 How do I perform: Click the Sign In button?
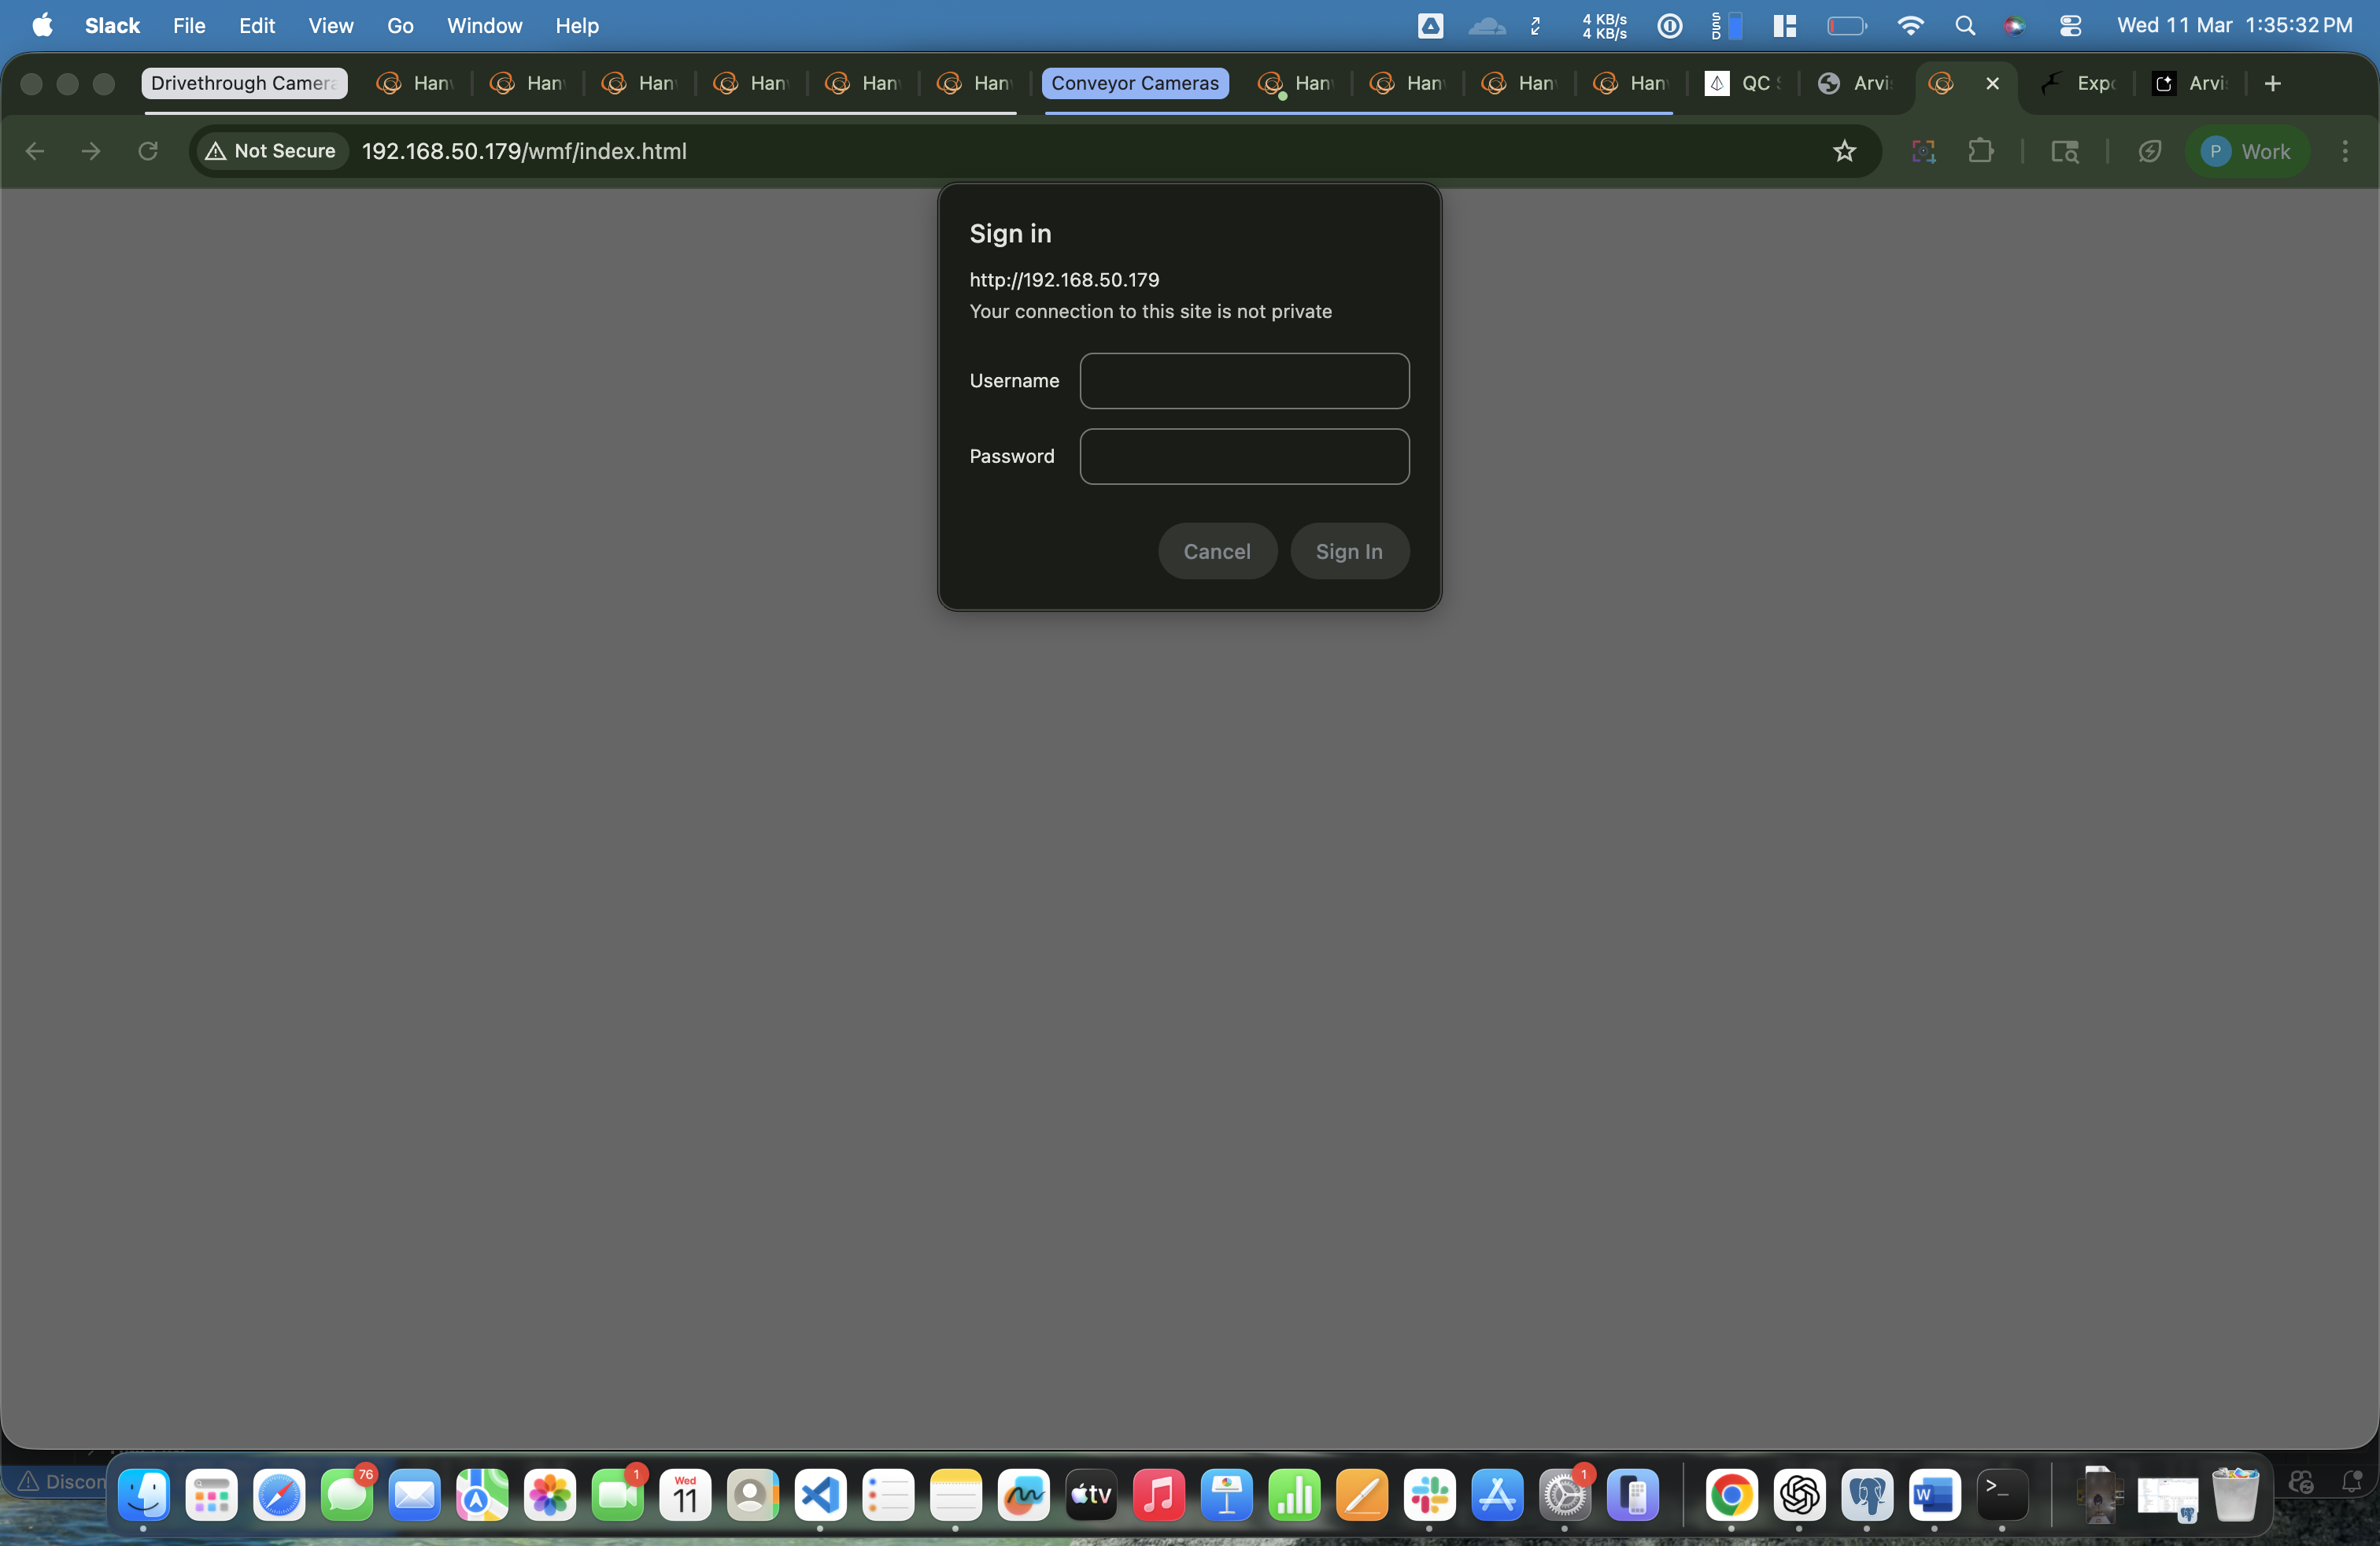point(1349,551)
